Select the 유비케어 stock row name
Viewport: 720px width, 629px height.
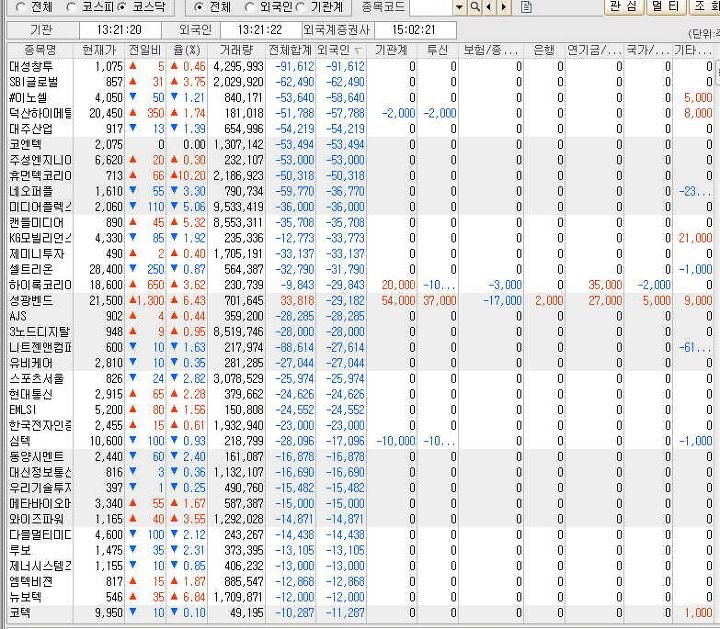click(31, 363)
